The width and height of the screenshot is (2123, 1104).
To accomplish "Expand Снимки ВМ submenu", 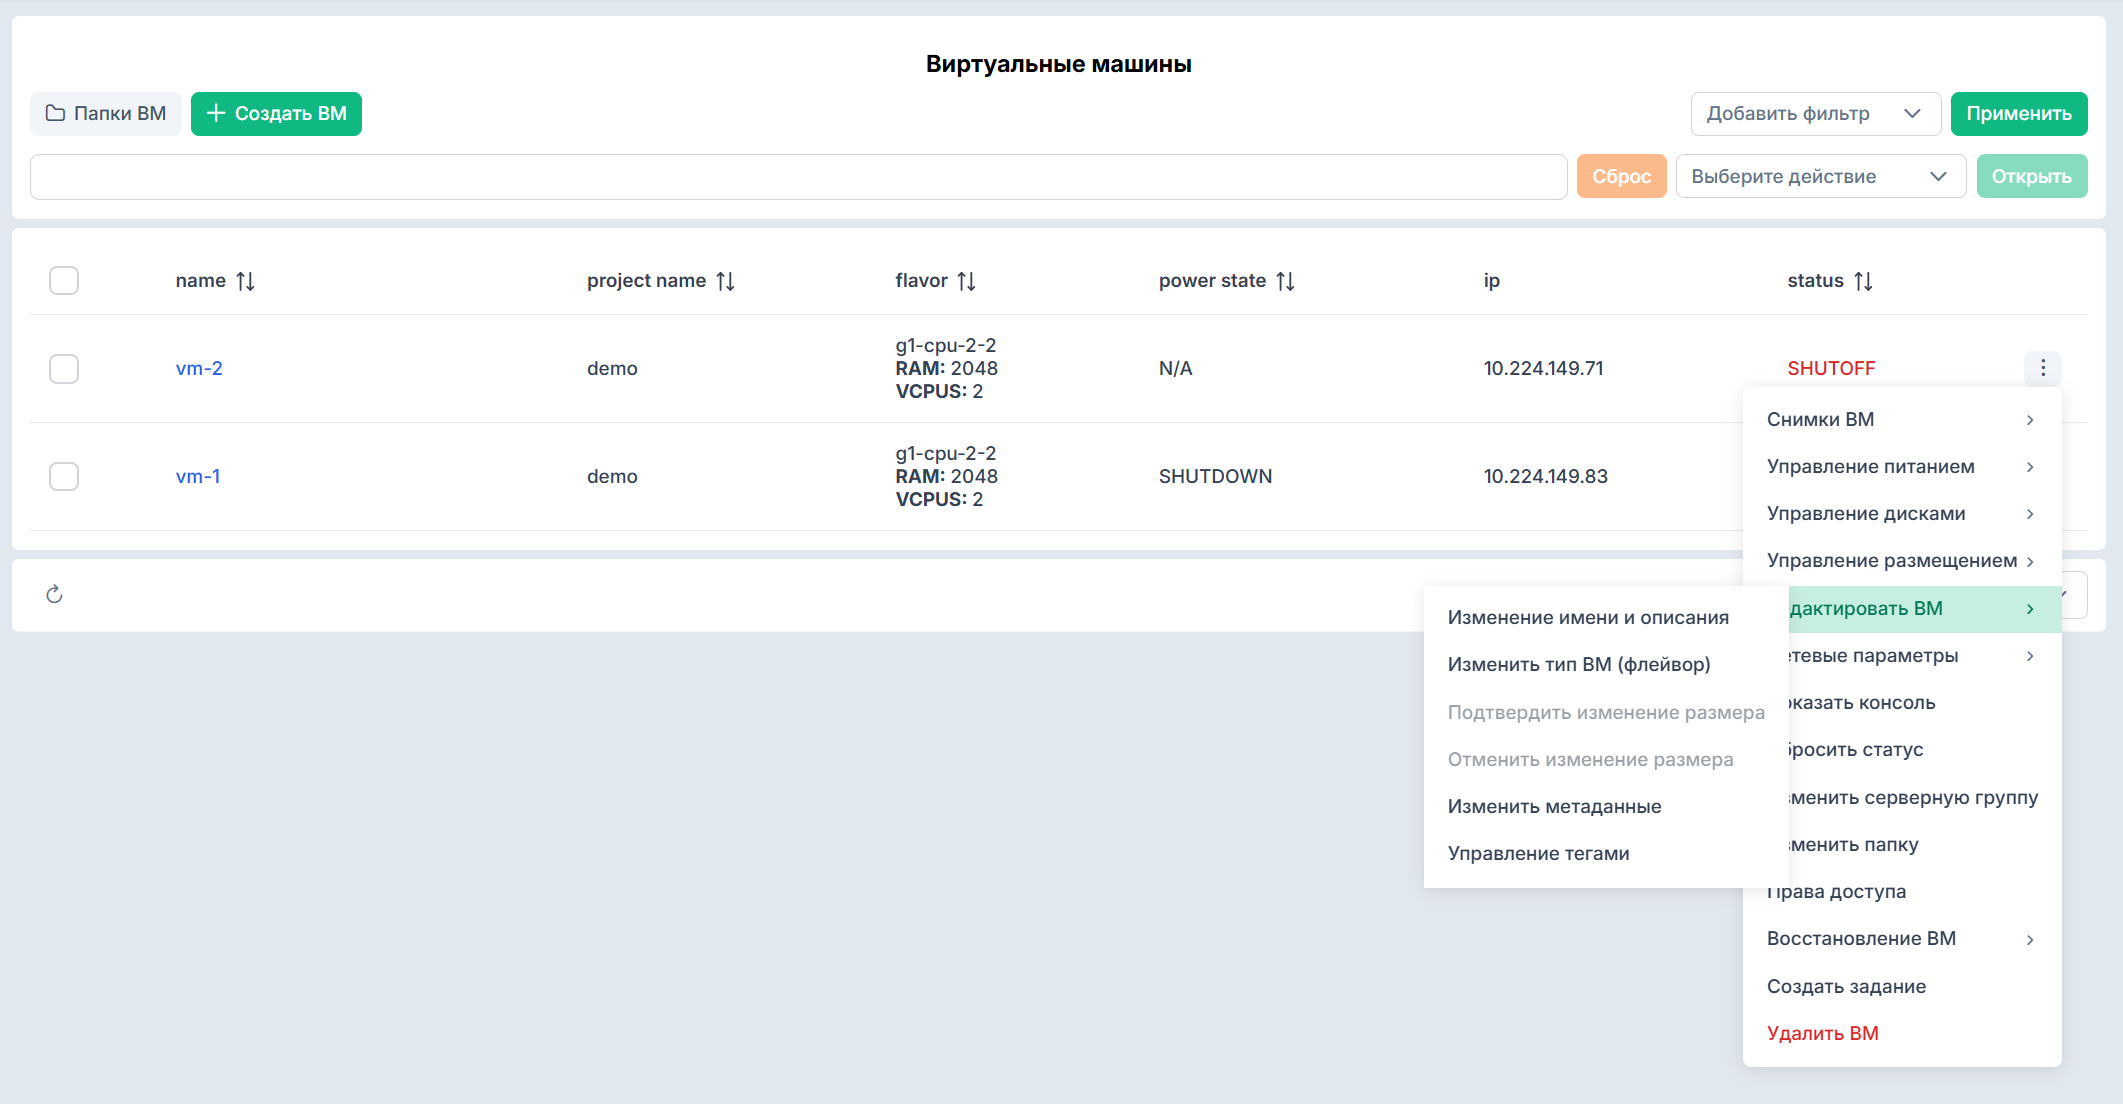I will (1902, 419).
